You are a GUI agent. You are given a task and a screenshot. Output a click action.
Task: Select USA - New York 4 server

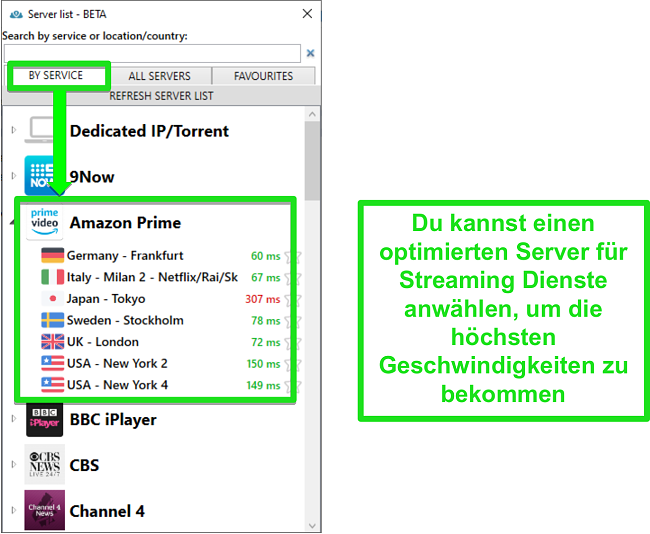tap(117, 385)
